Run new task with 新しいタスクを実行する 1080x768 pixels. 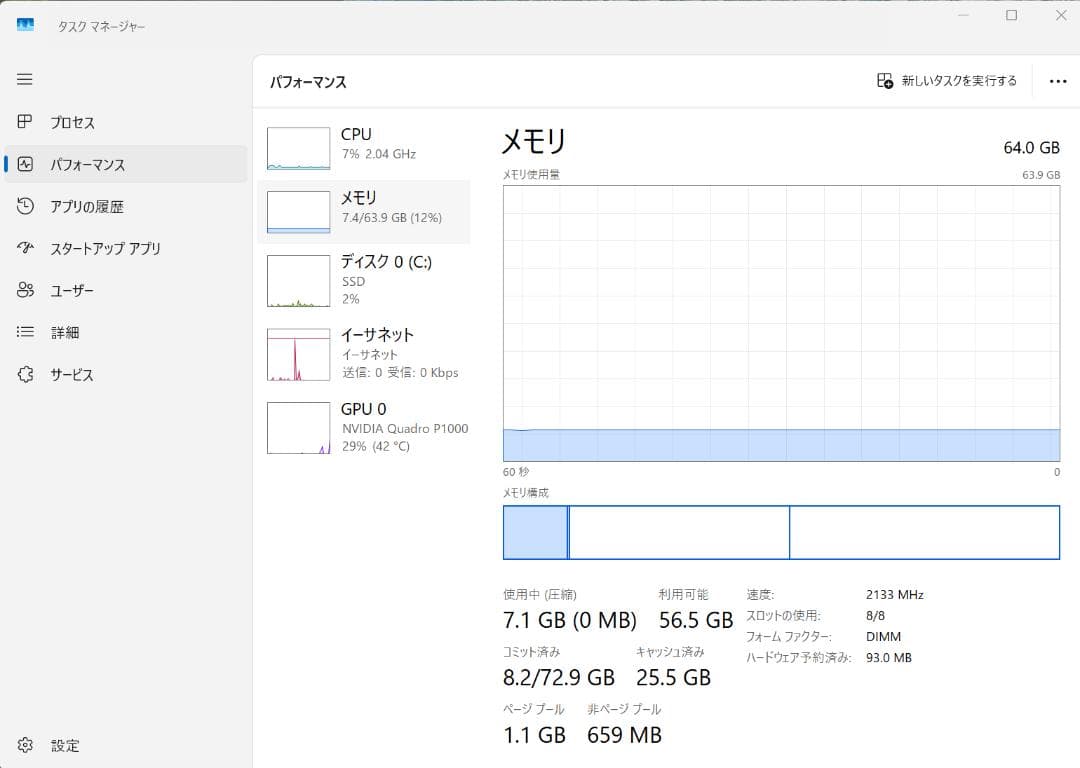click(x=946, y=81)
